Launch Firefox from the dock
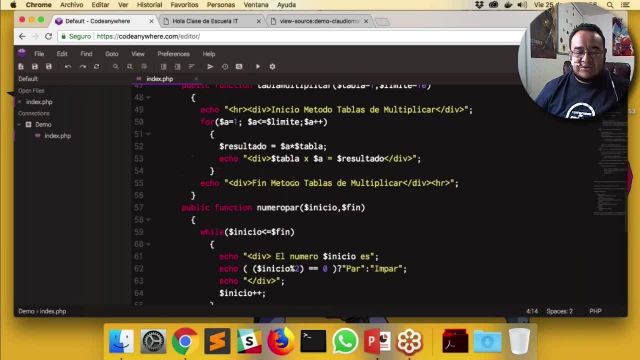The height and width of the screenshot is (360, 640). [x=281, y=341]
